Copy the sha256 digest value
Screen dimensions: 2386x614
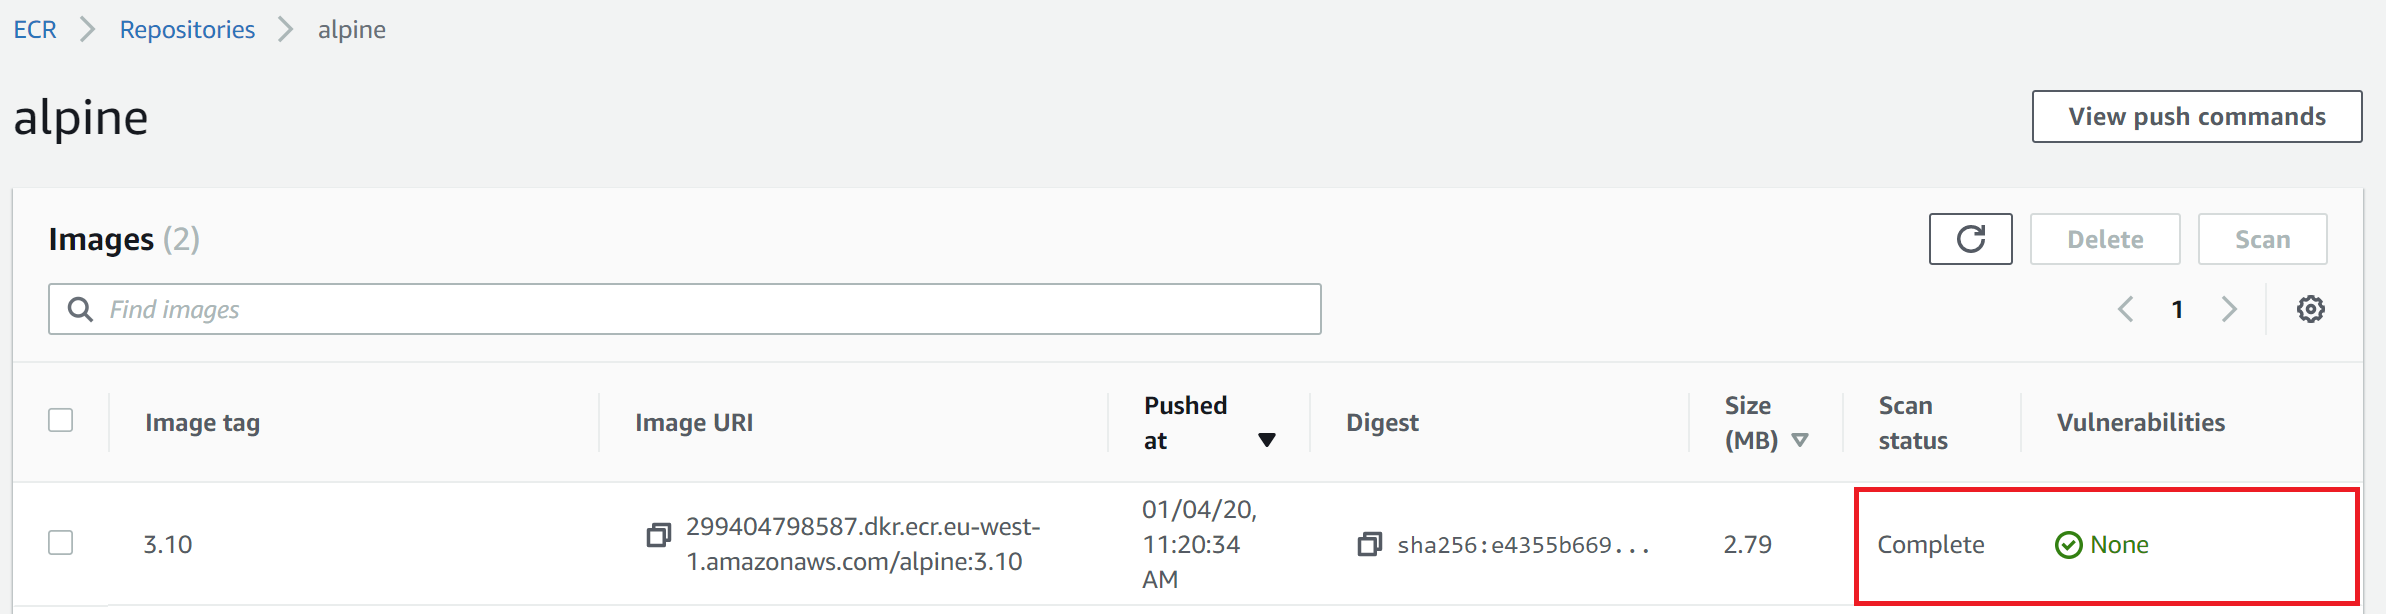pos(1369,544)
